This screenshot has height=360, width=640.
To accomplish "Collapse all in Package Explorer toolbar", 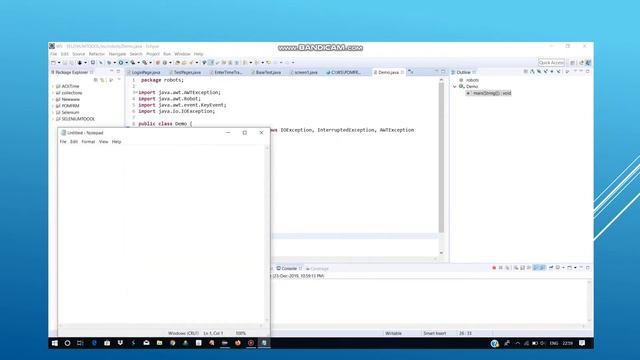I will point(96,80).
